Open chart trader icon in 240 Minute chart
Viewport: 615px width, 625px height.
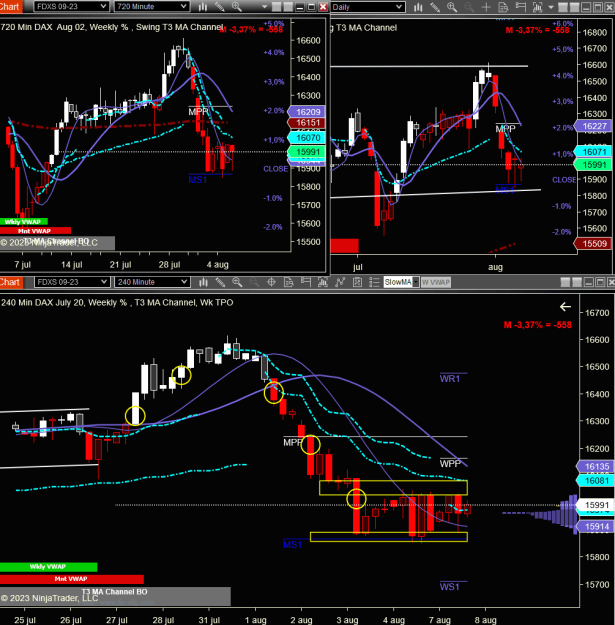click(x=306, y=282)
